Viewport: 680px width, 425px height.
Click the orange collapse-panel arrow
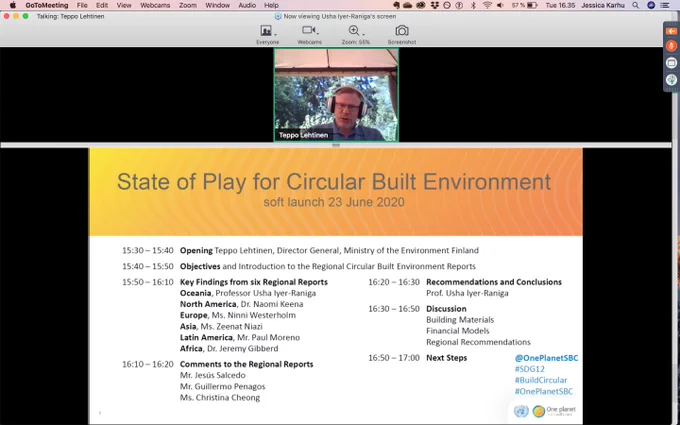[671, 31]
